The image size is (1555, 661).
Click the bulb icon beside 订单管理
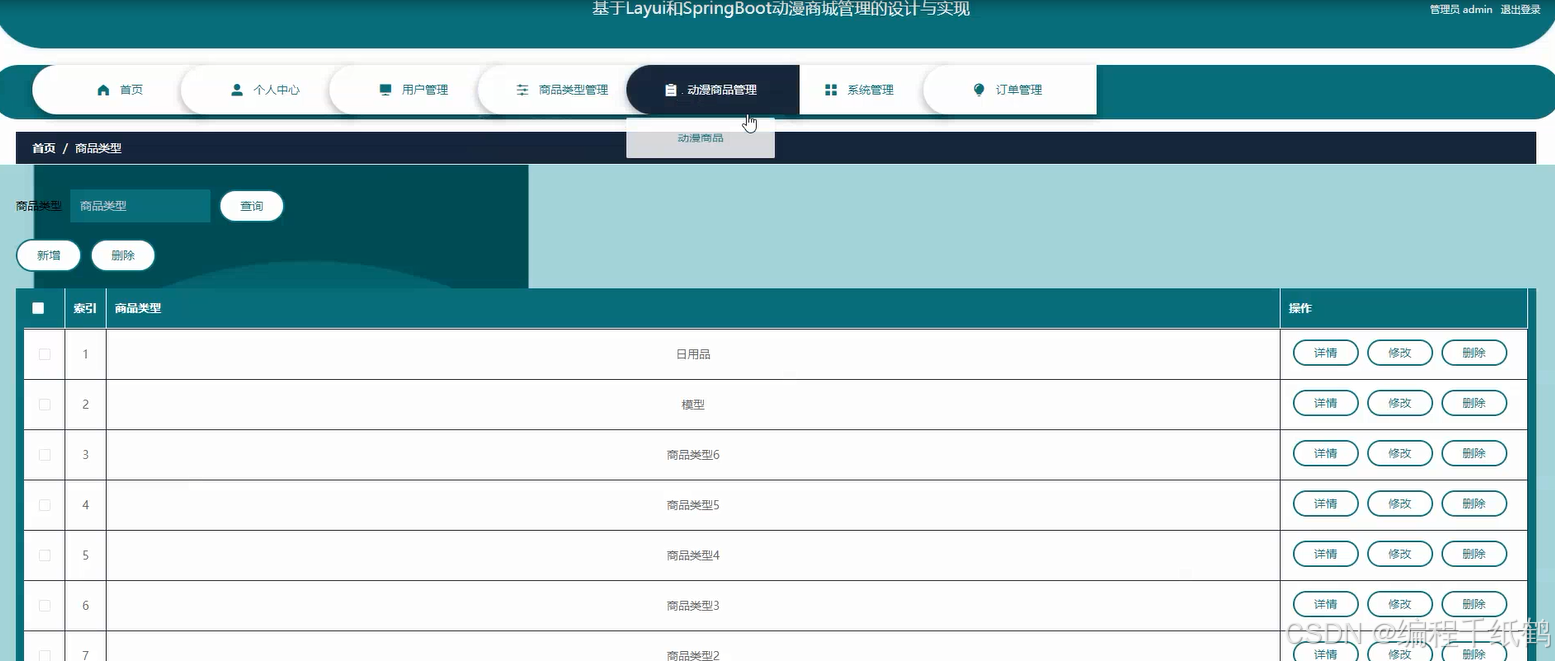[979, 90]
